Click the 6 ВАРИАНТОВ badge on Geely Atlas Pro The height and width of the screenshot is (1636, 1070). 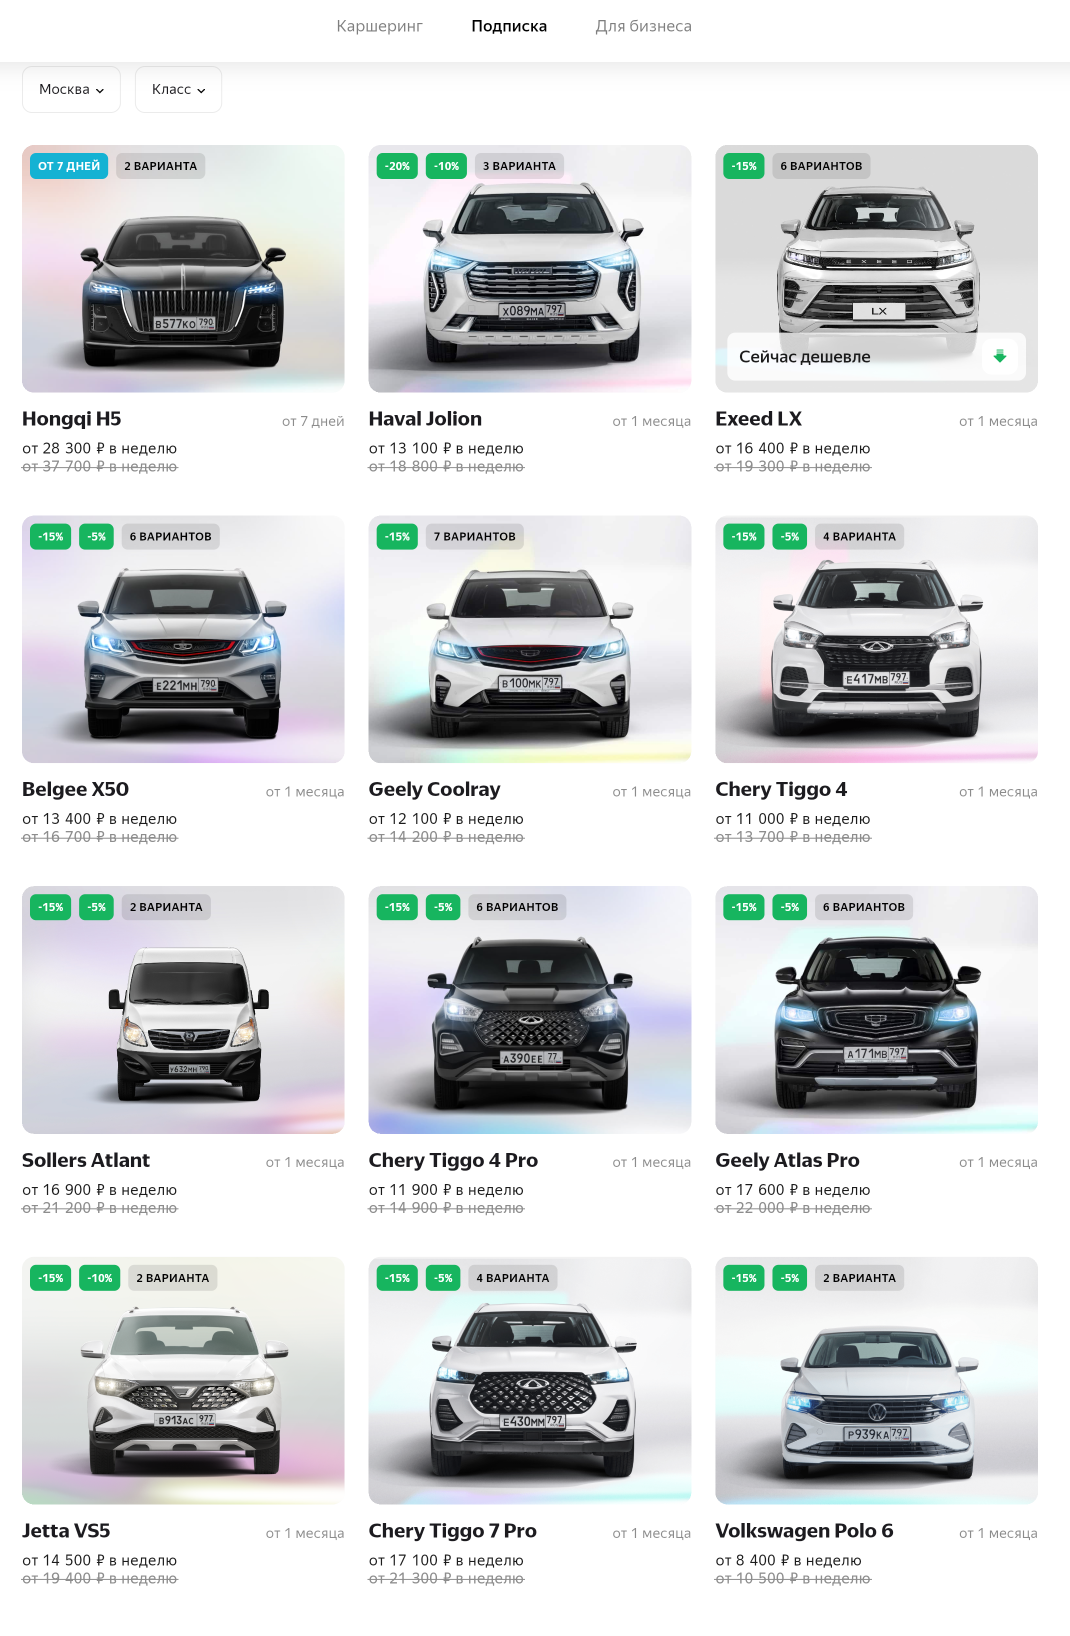(x=864, y=907)
